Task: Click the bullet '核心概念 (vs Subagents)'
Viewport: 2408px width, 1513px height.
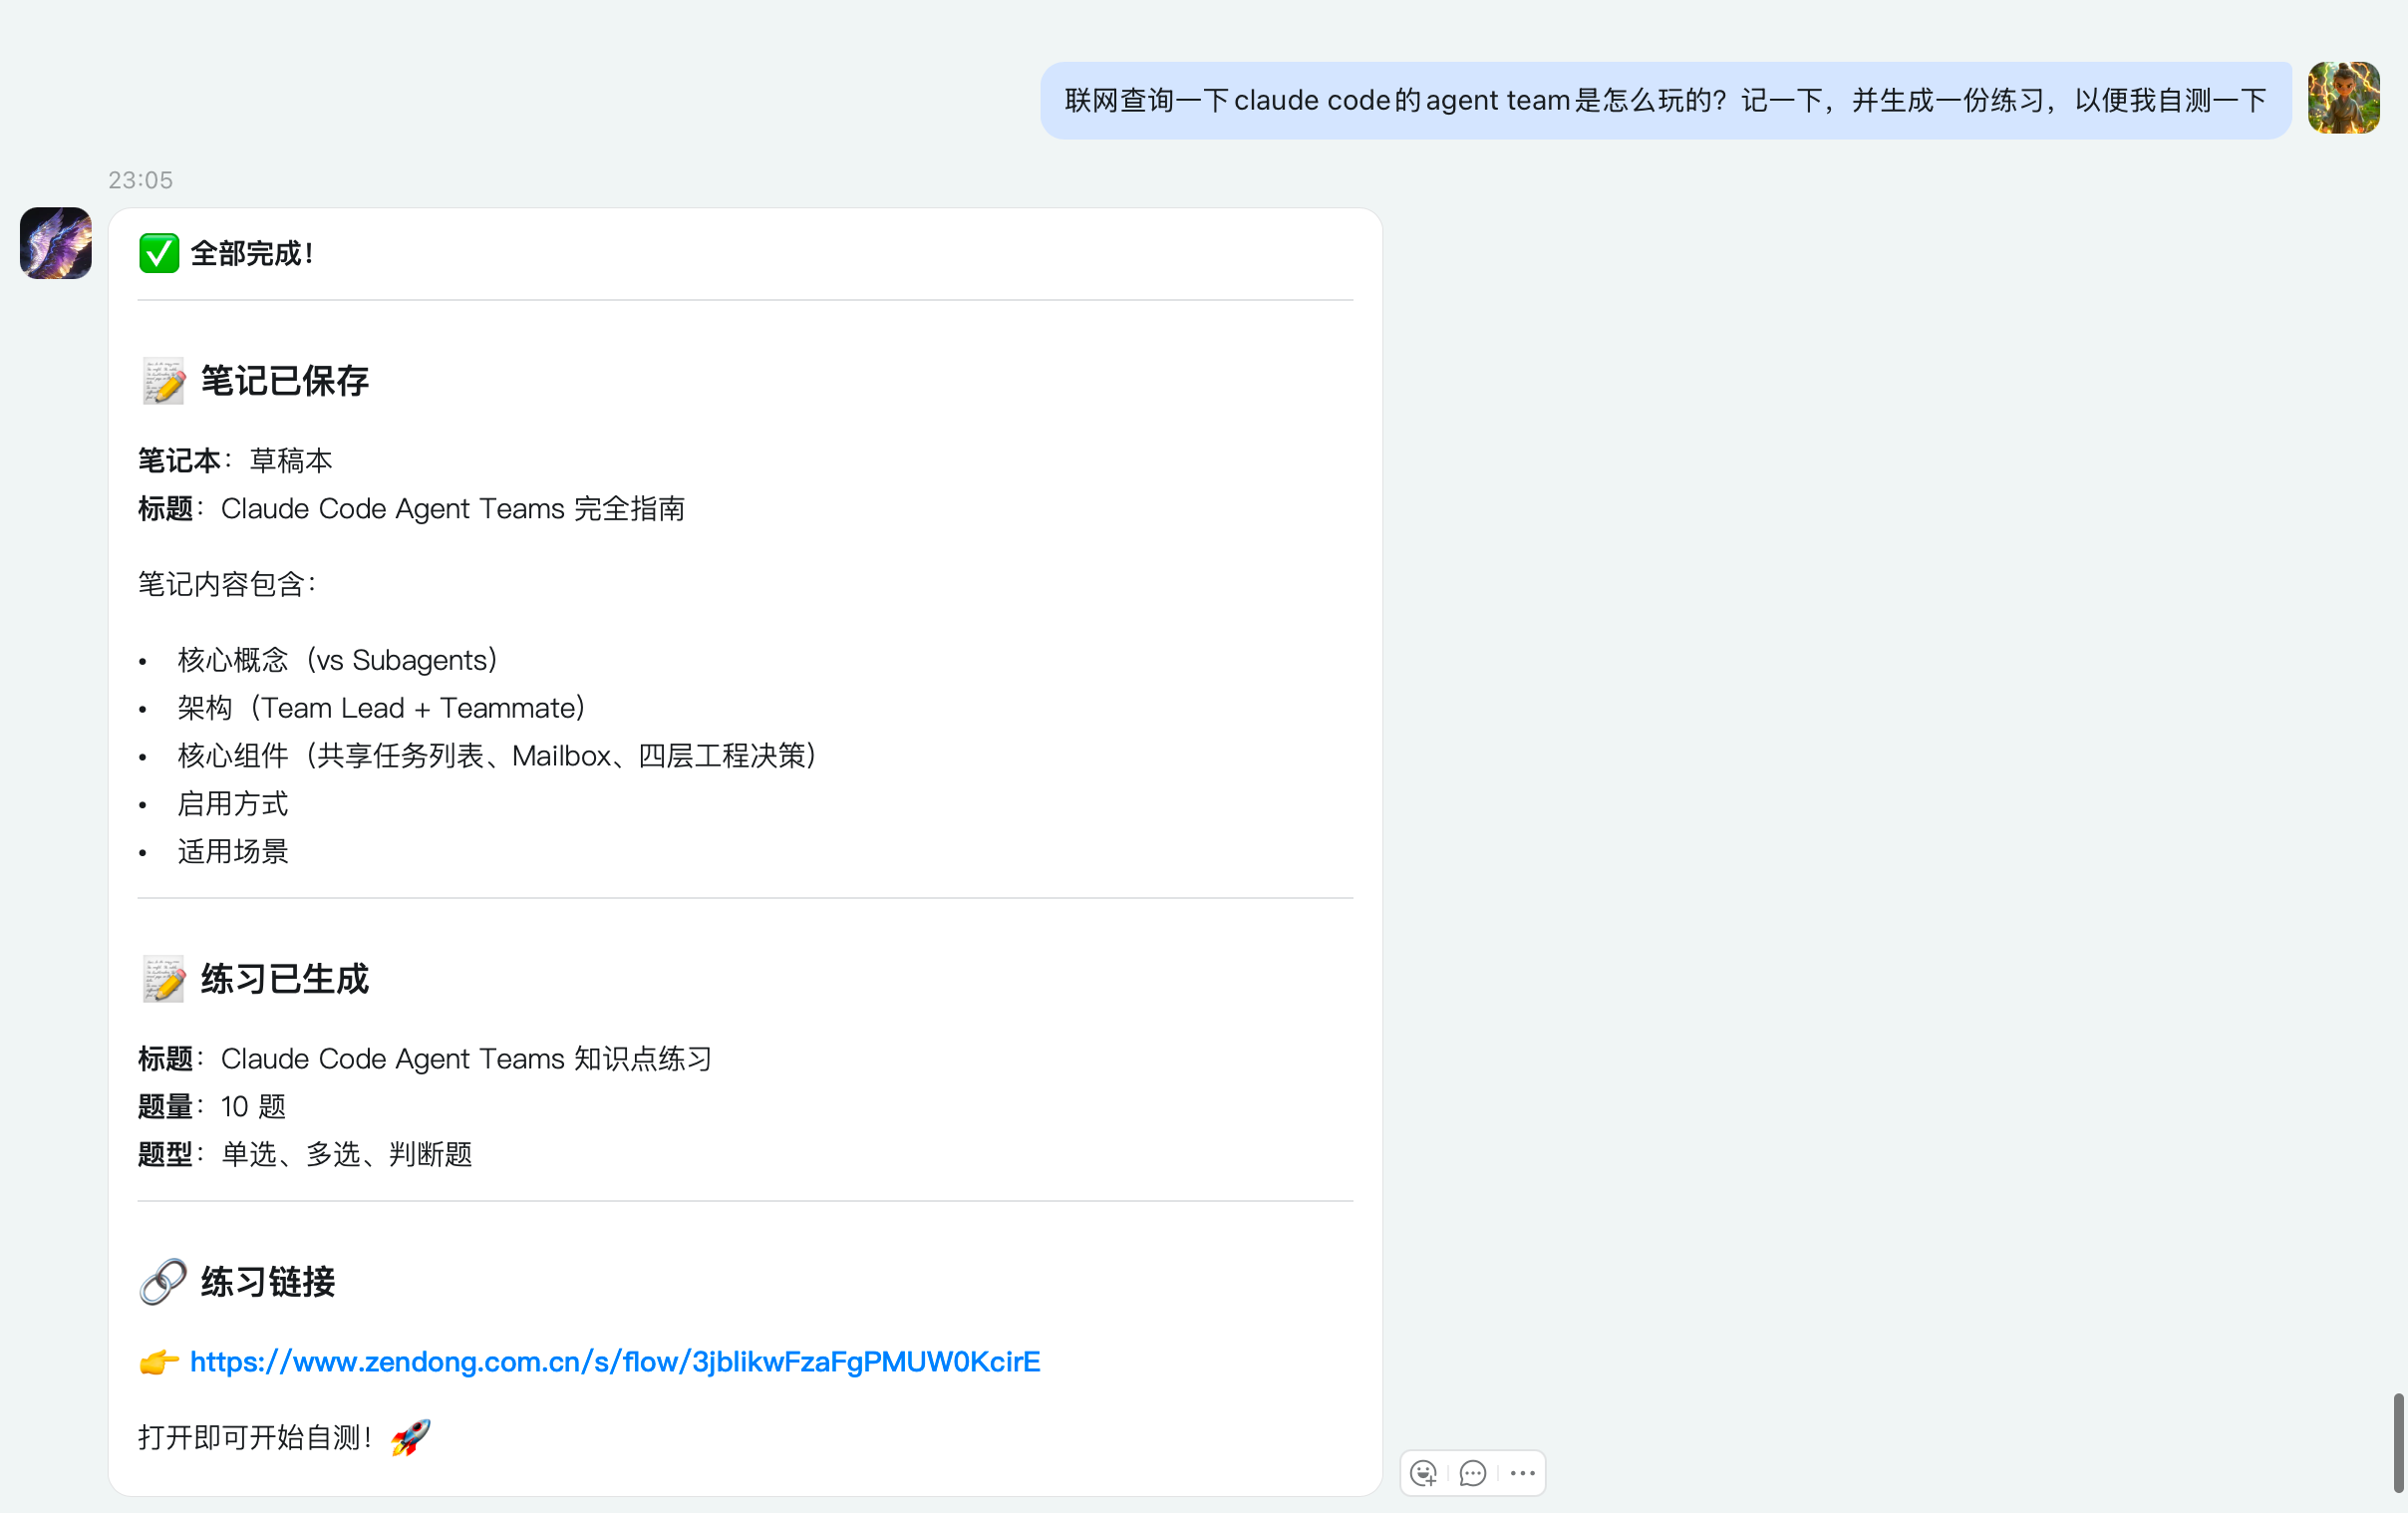Action: click(338, 660)
